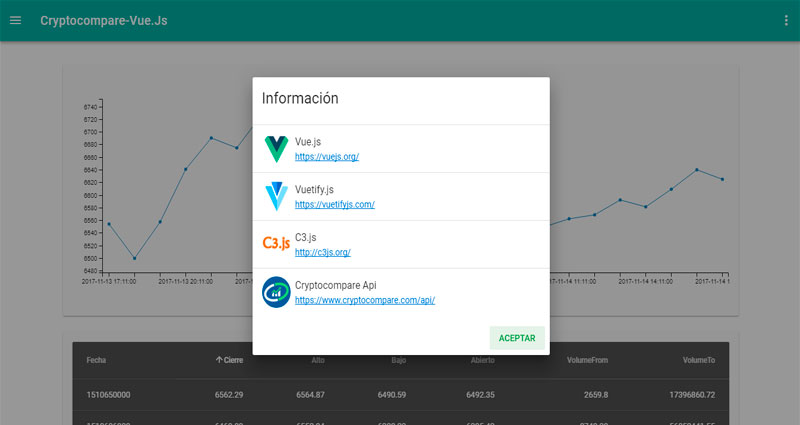Open the cryptocompare.com/api link

click(x=365, y=300)
